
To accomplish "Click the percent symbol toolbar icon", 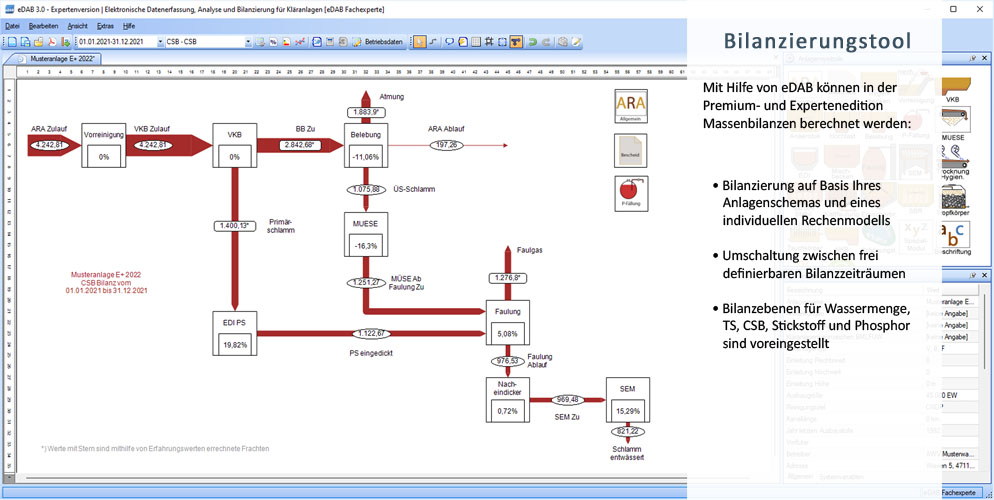I will coord(273,42).
